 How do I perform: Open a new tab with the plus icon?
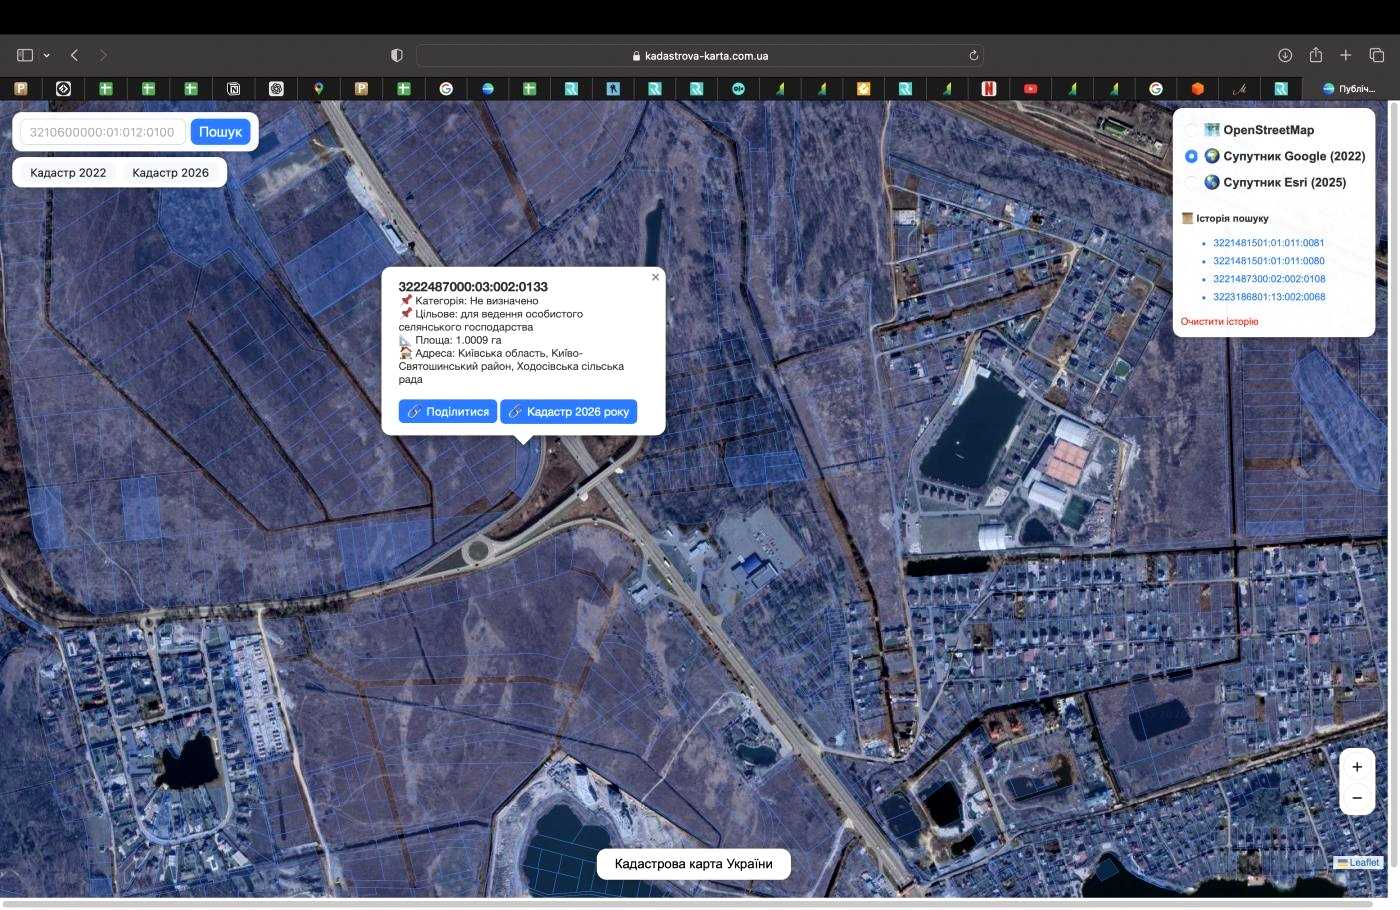point(1346,55)
